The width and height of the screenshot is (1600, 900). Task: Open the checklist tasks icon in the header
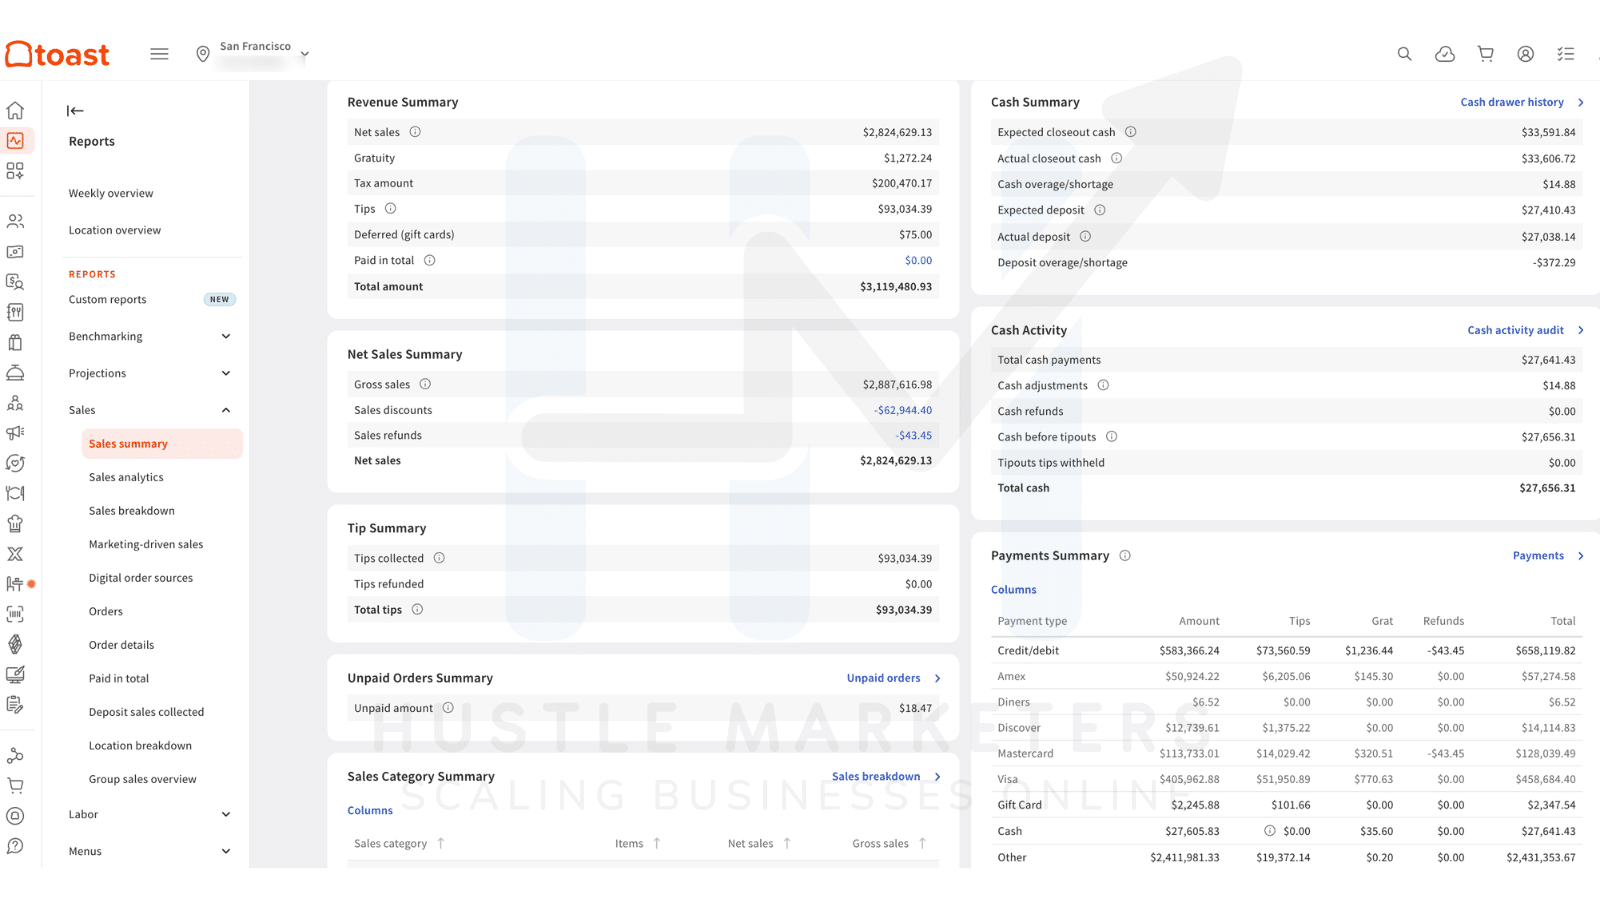pyautogui.click(x=1565, y=54)
